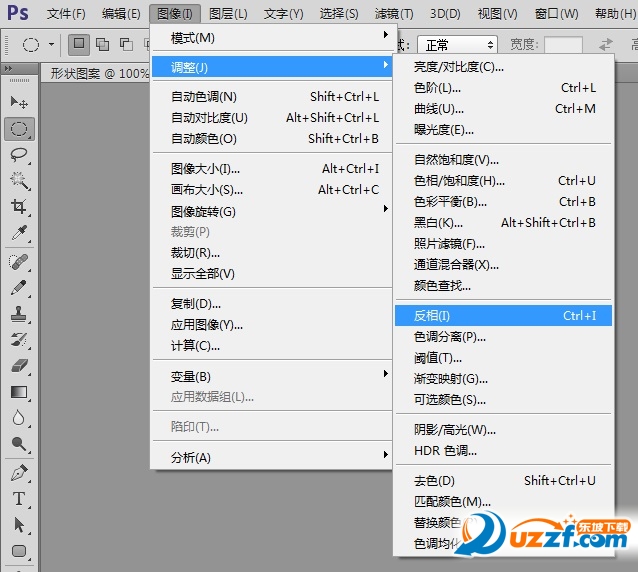
Task: Select the Type tool
Action: (19, 499)
